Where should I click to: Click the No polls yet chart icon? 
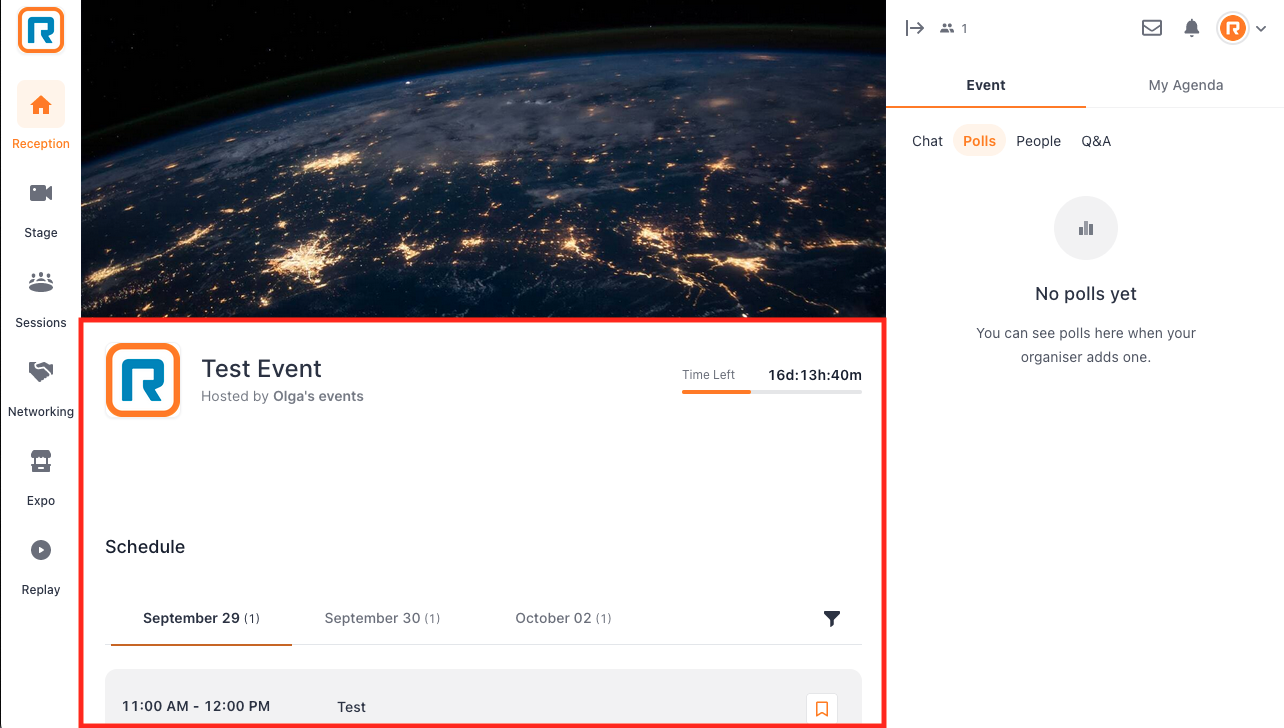point(1086,229)
